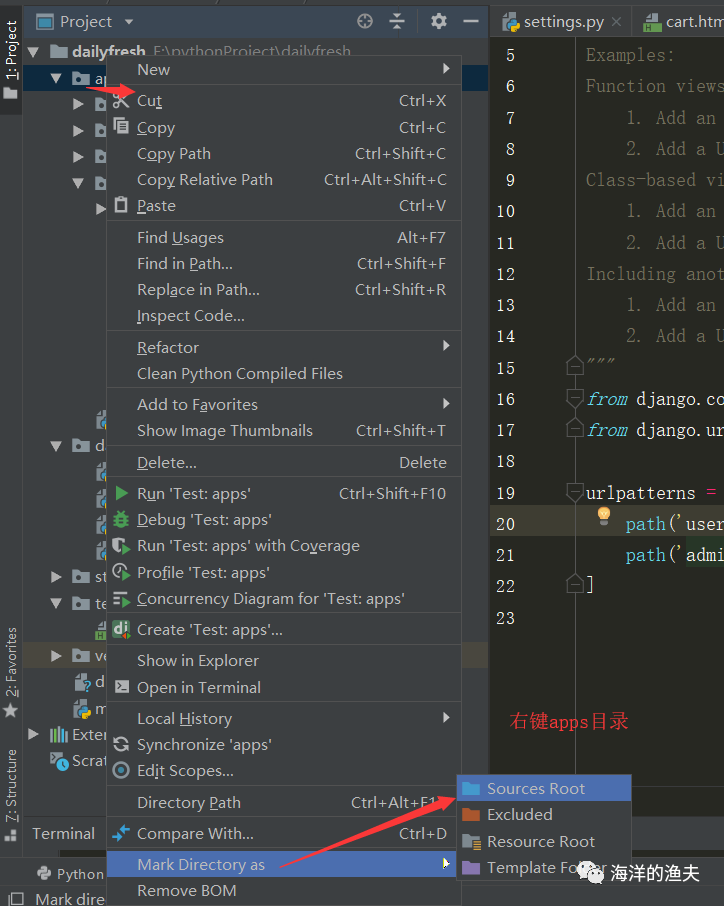Click the Edit Scopes circle icon

click(121, 770)
